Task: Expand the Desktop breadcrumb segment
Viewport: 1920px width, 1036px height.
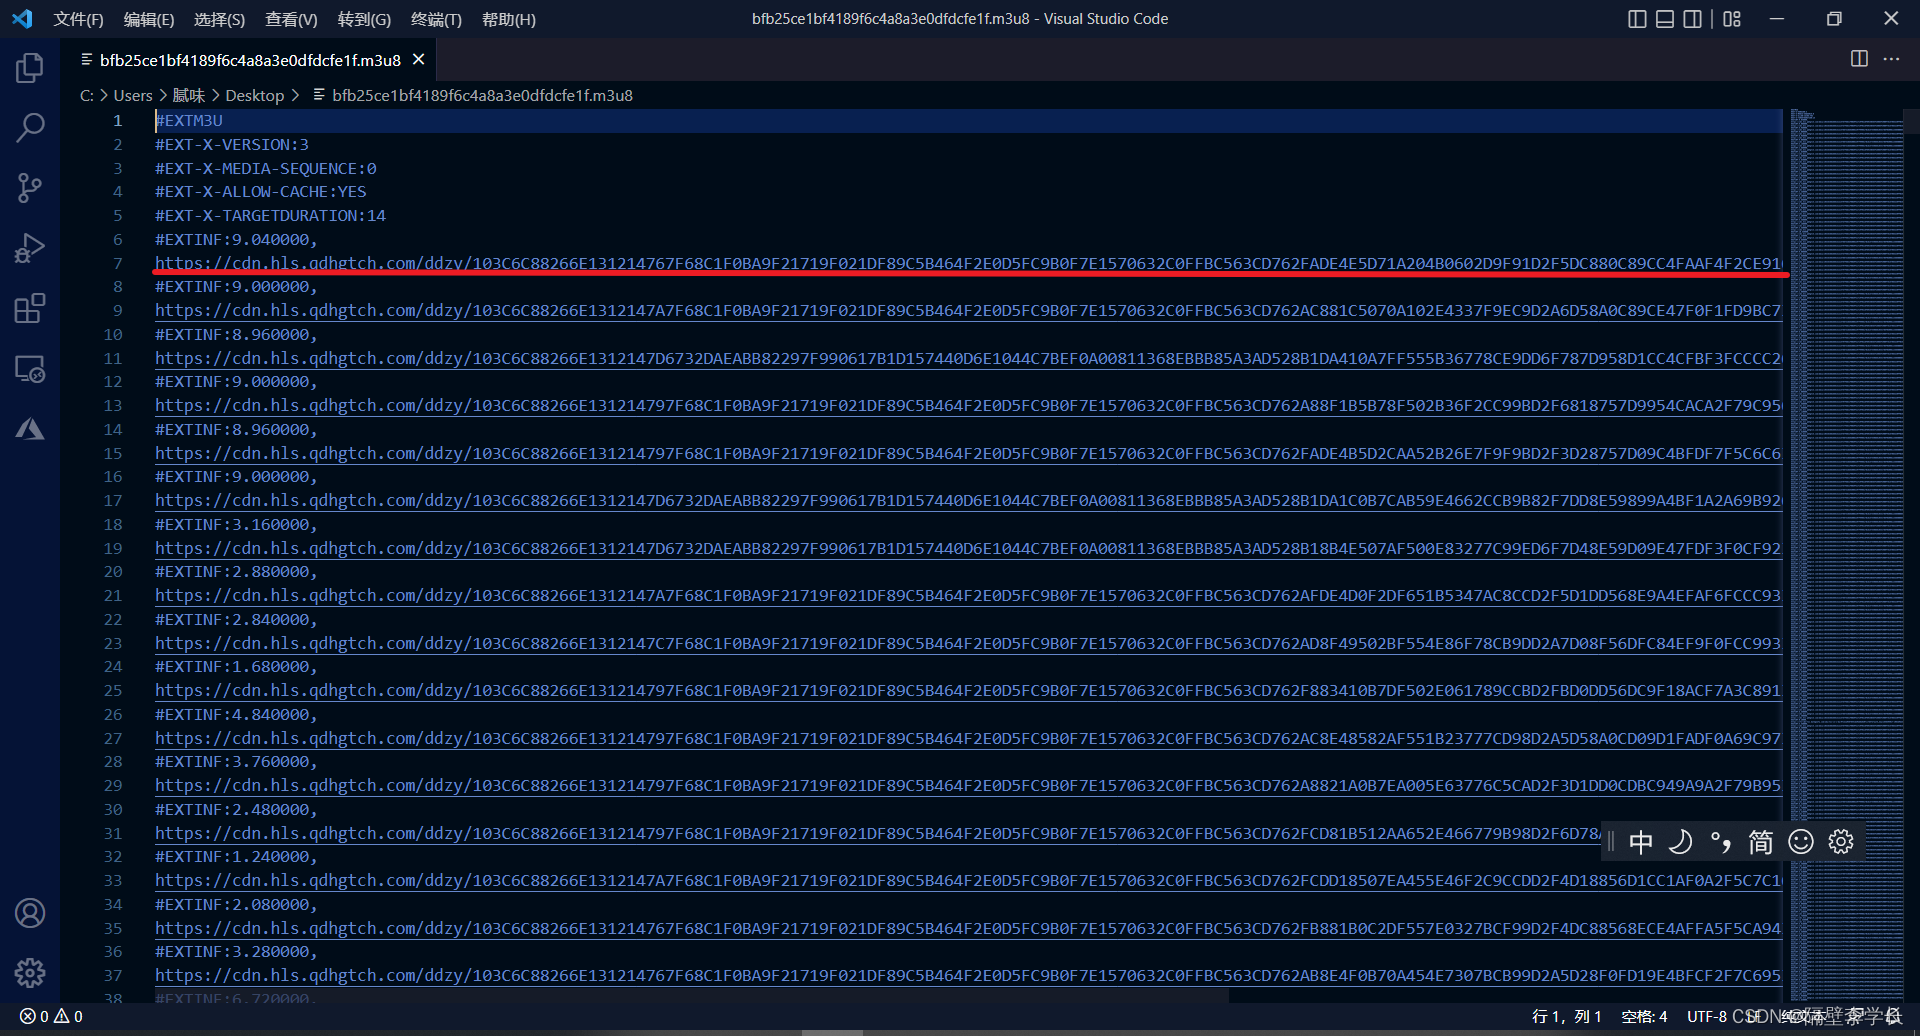Action: 254,95
